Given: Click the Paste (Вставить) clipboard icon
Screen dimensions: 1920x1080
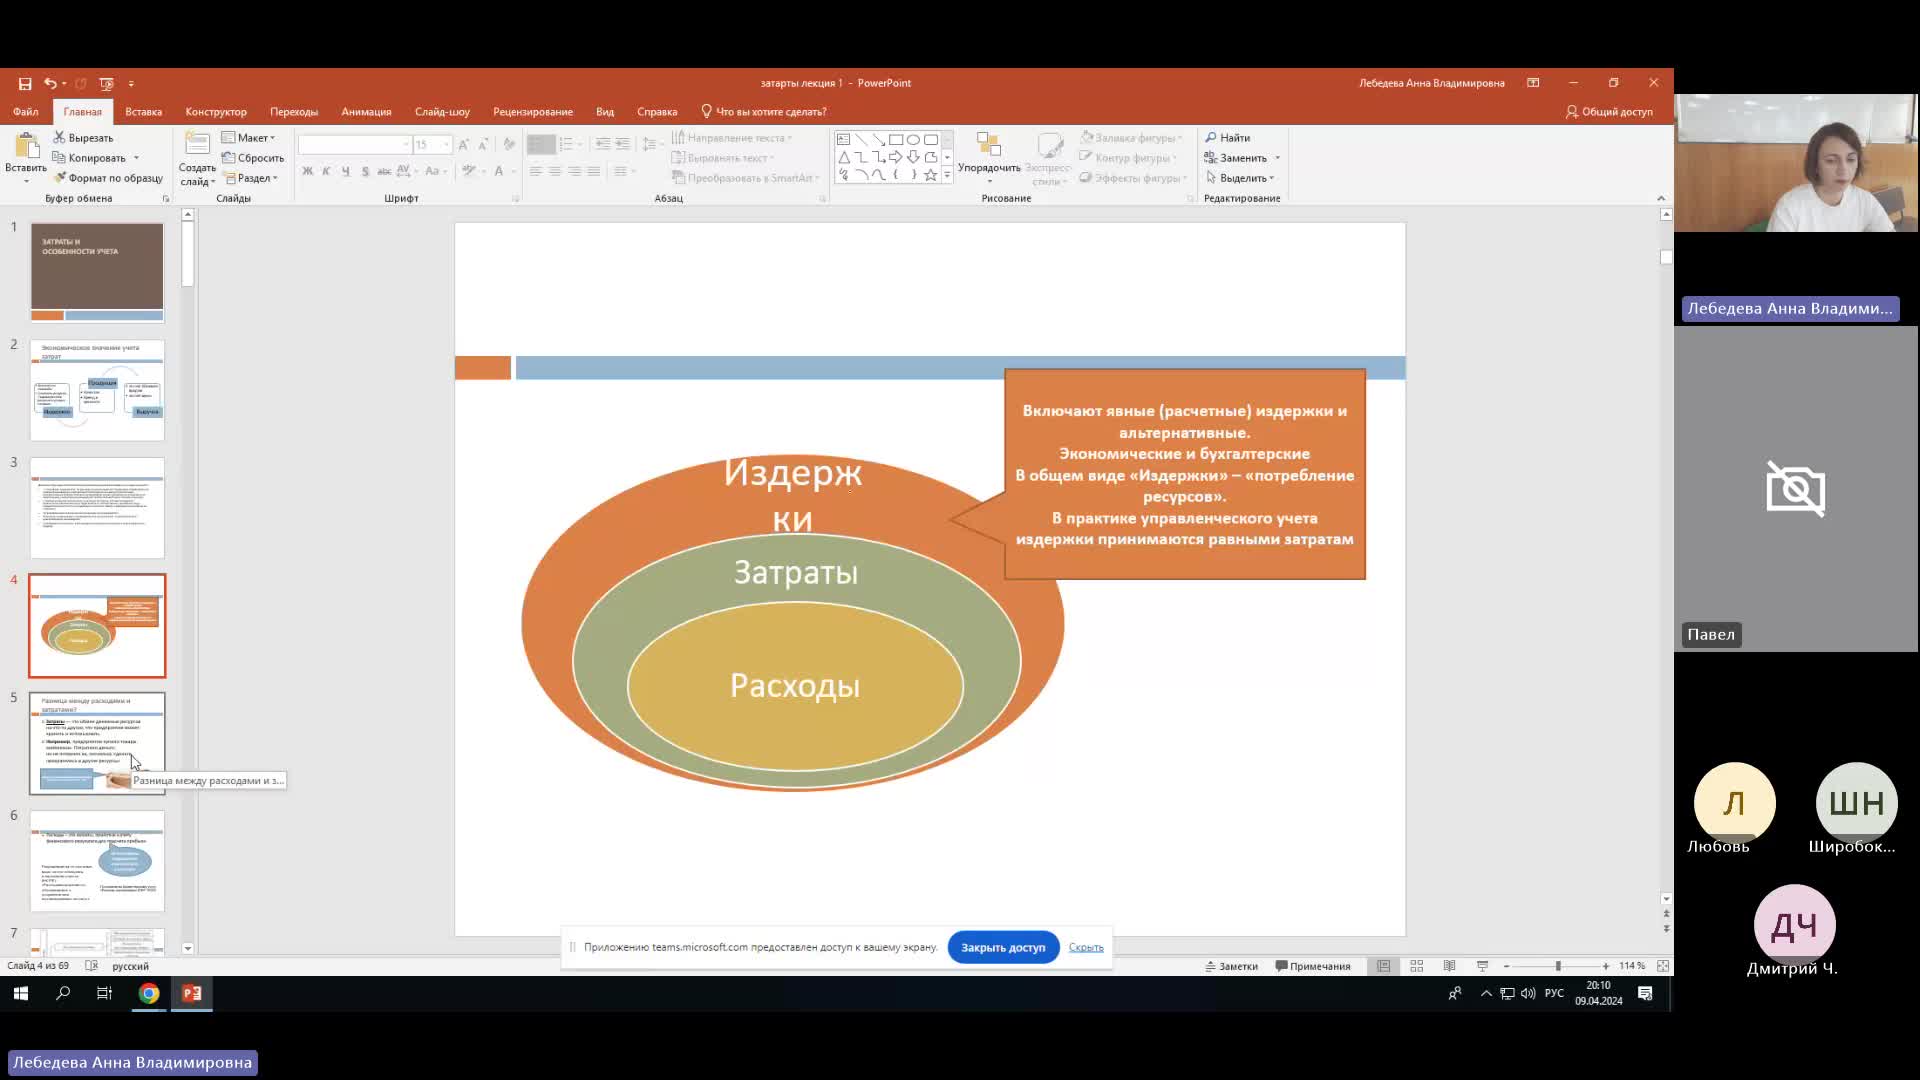Looking at the screenshot, I should point(26,147).
